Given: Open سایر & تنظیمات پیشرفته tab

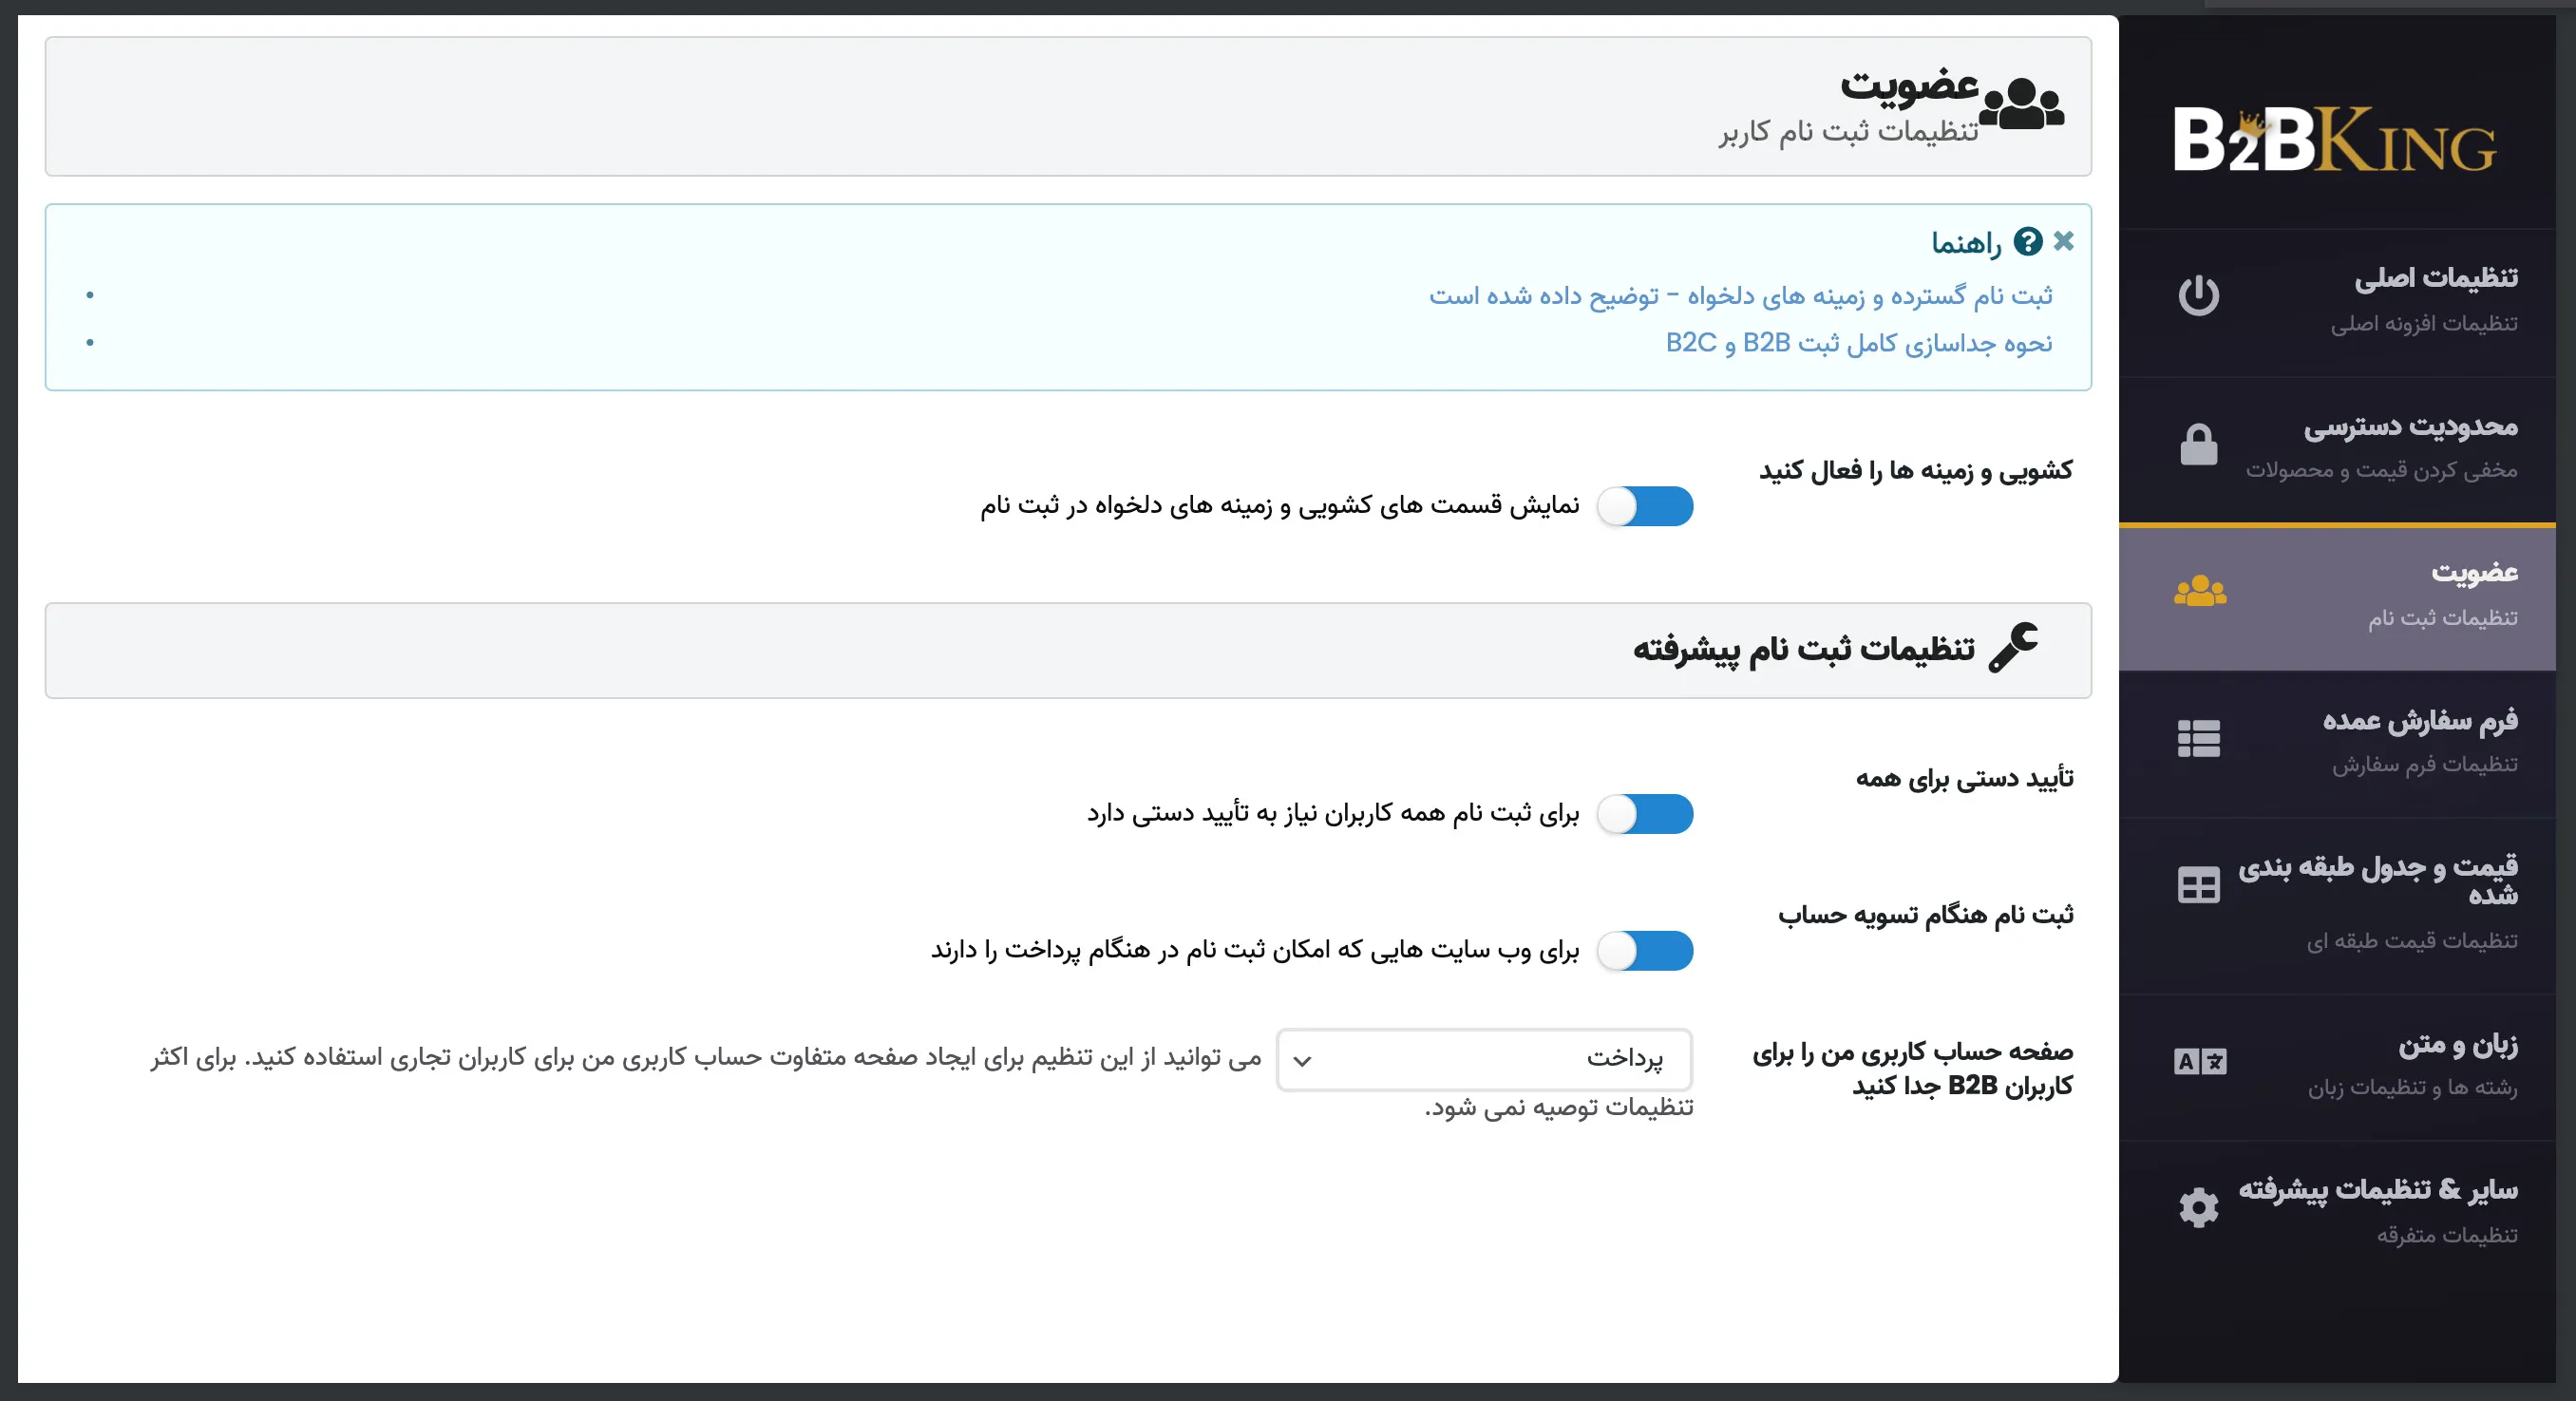Looking at the screenshot, I should click(x=2337, y=1214).
